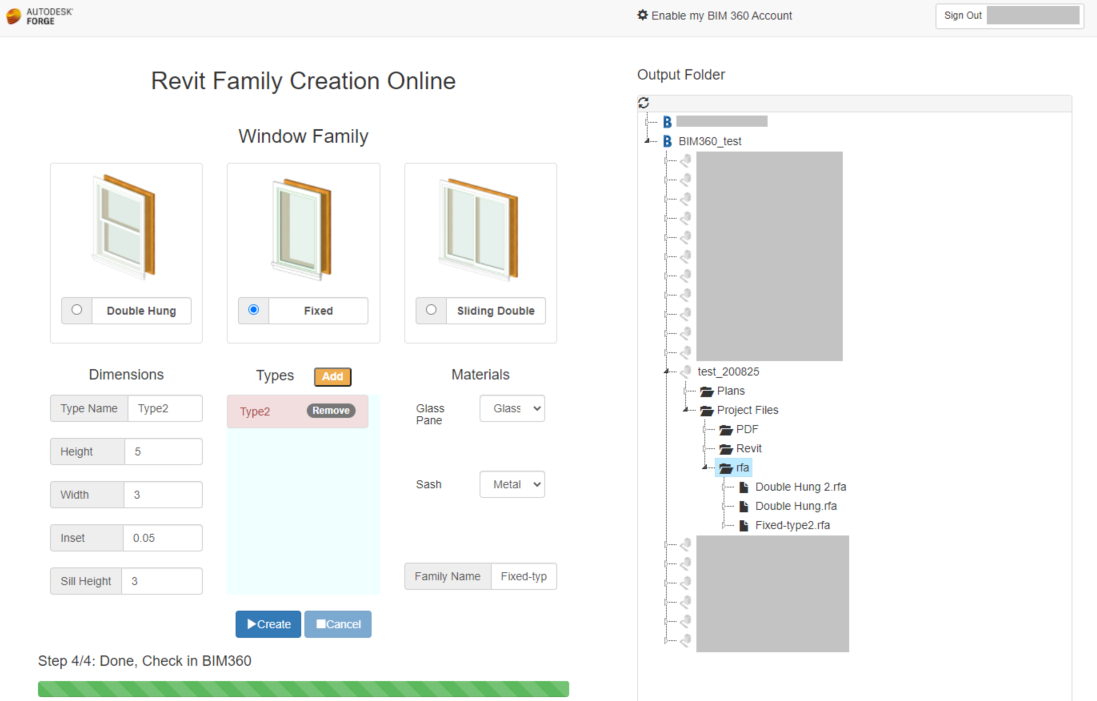
Task: Click the Double Hung 2.rfa file icon
Action: pyautogui.click(x=744, y=487)
